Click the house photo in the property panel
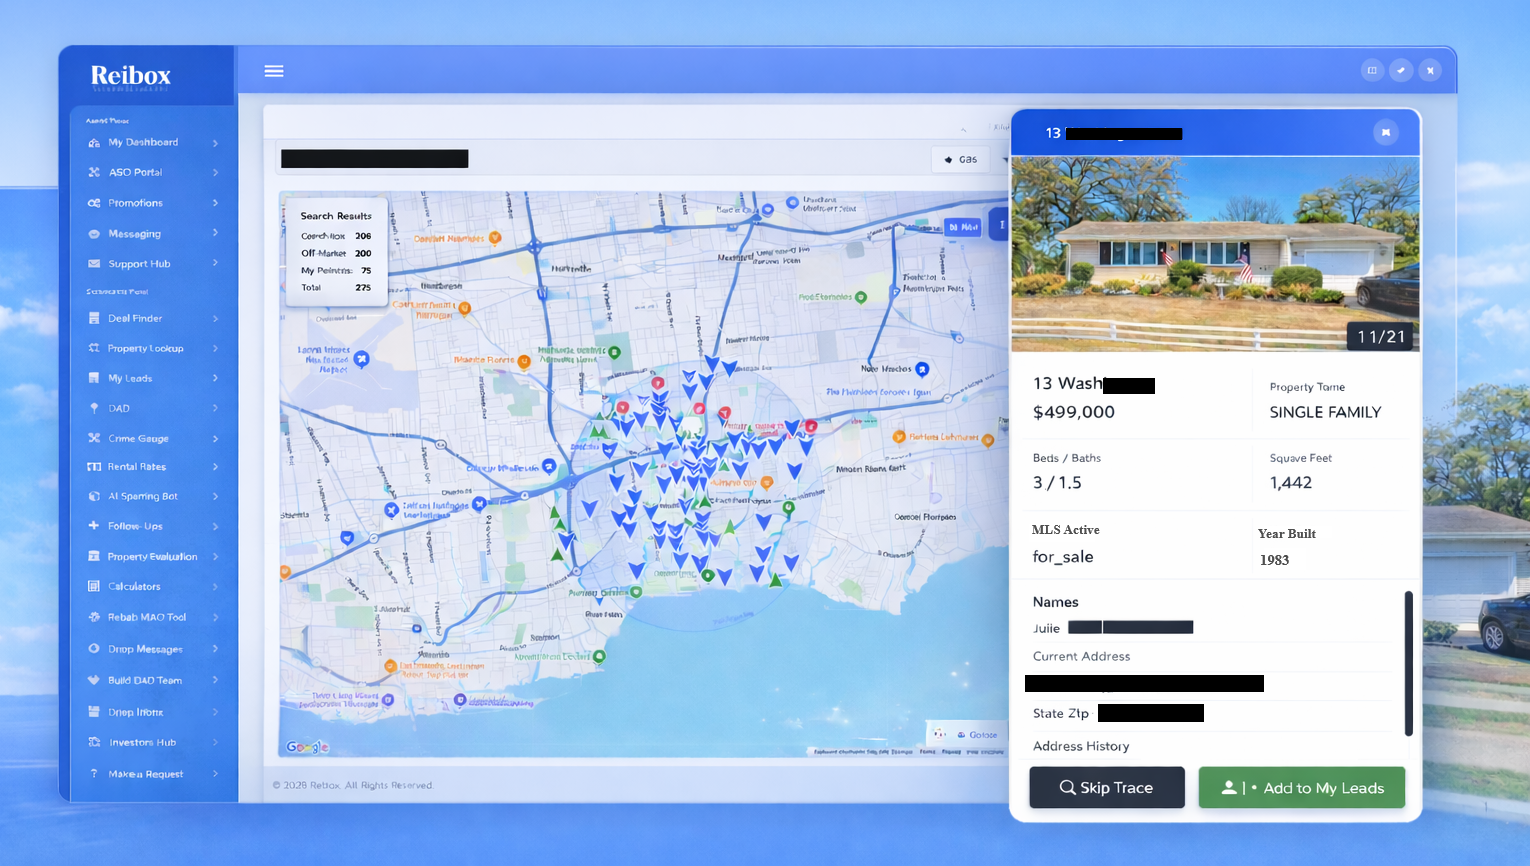This screenshot has height=866, width=1530. (1216, 254)
